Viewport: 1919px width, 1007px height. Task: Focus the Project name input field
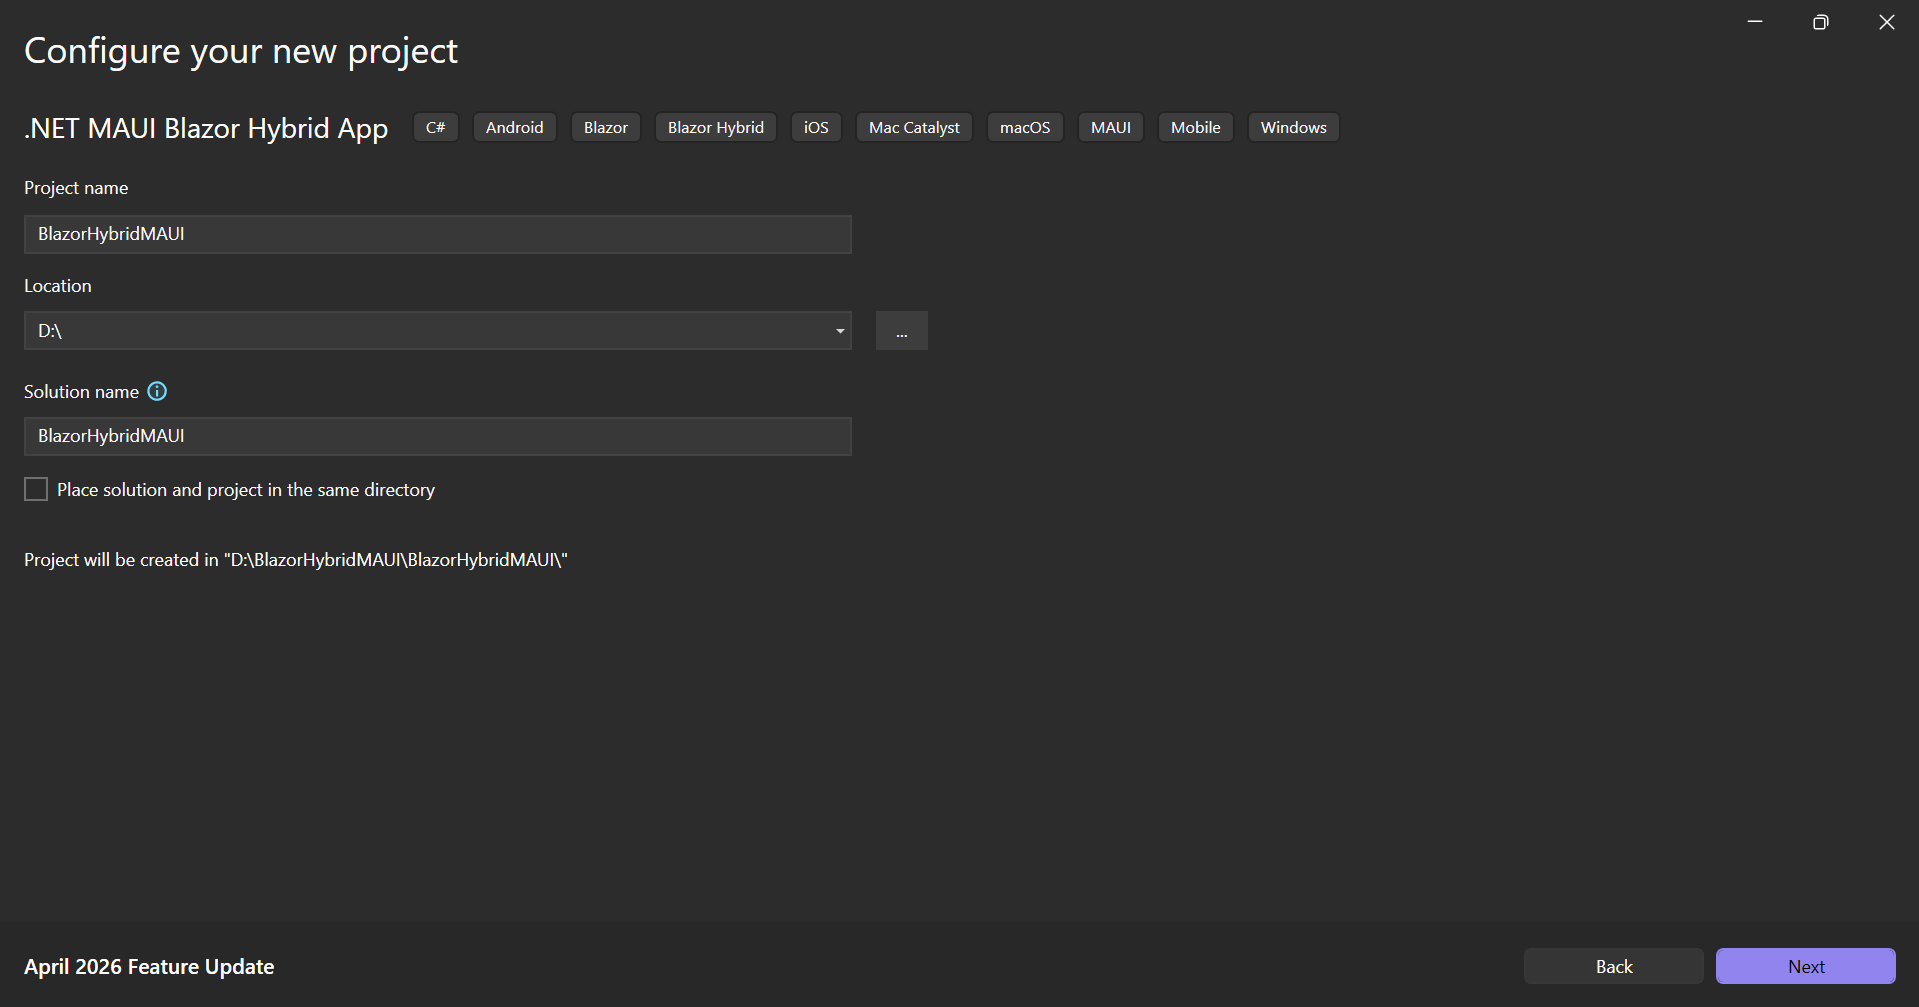click(x=438, y=234)
